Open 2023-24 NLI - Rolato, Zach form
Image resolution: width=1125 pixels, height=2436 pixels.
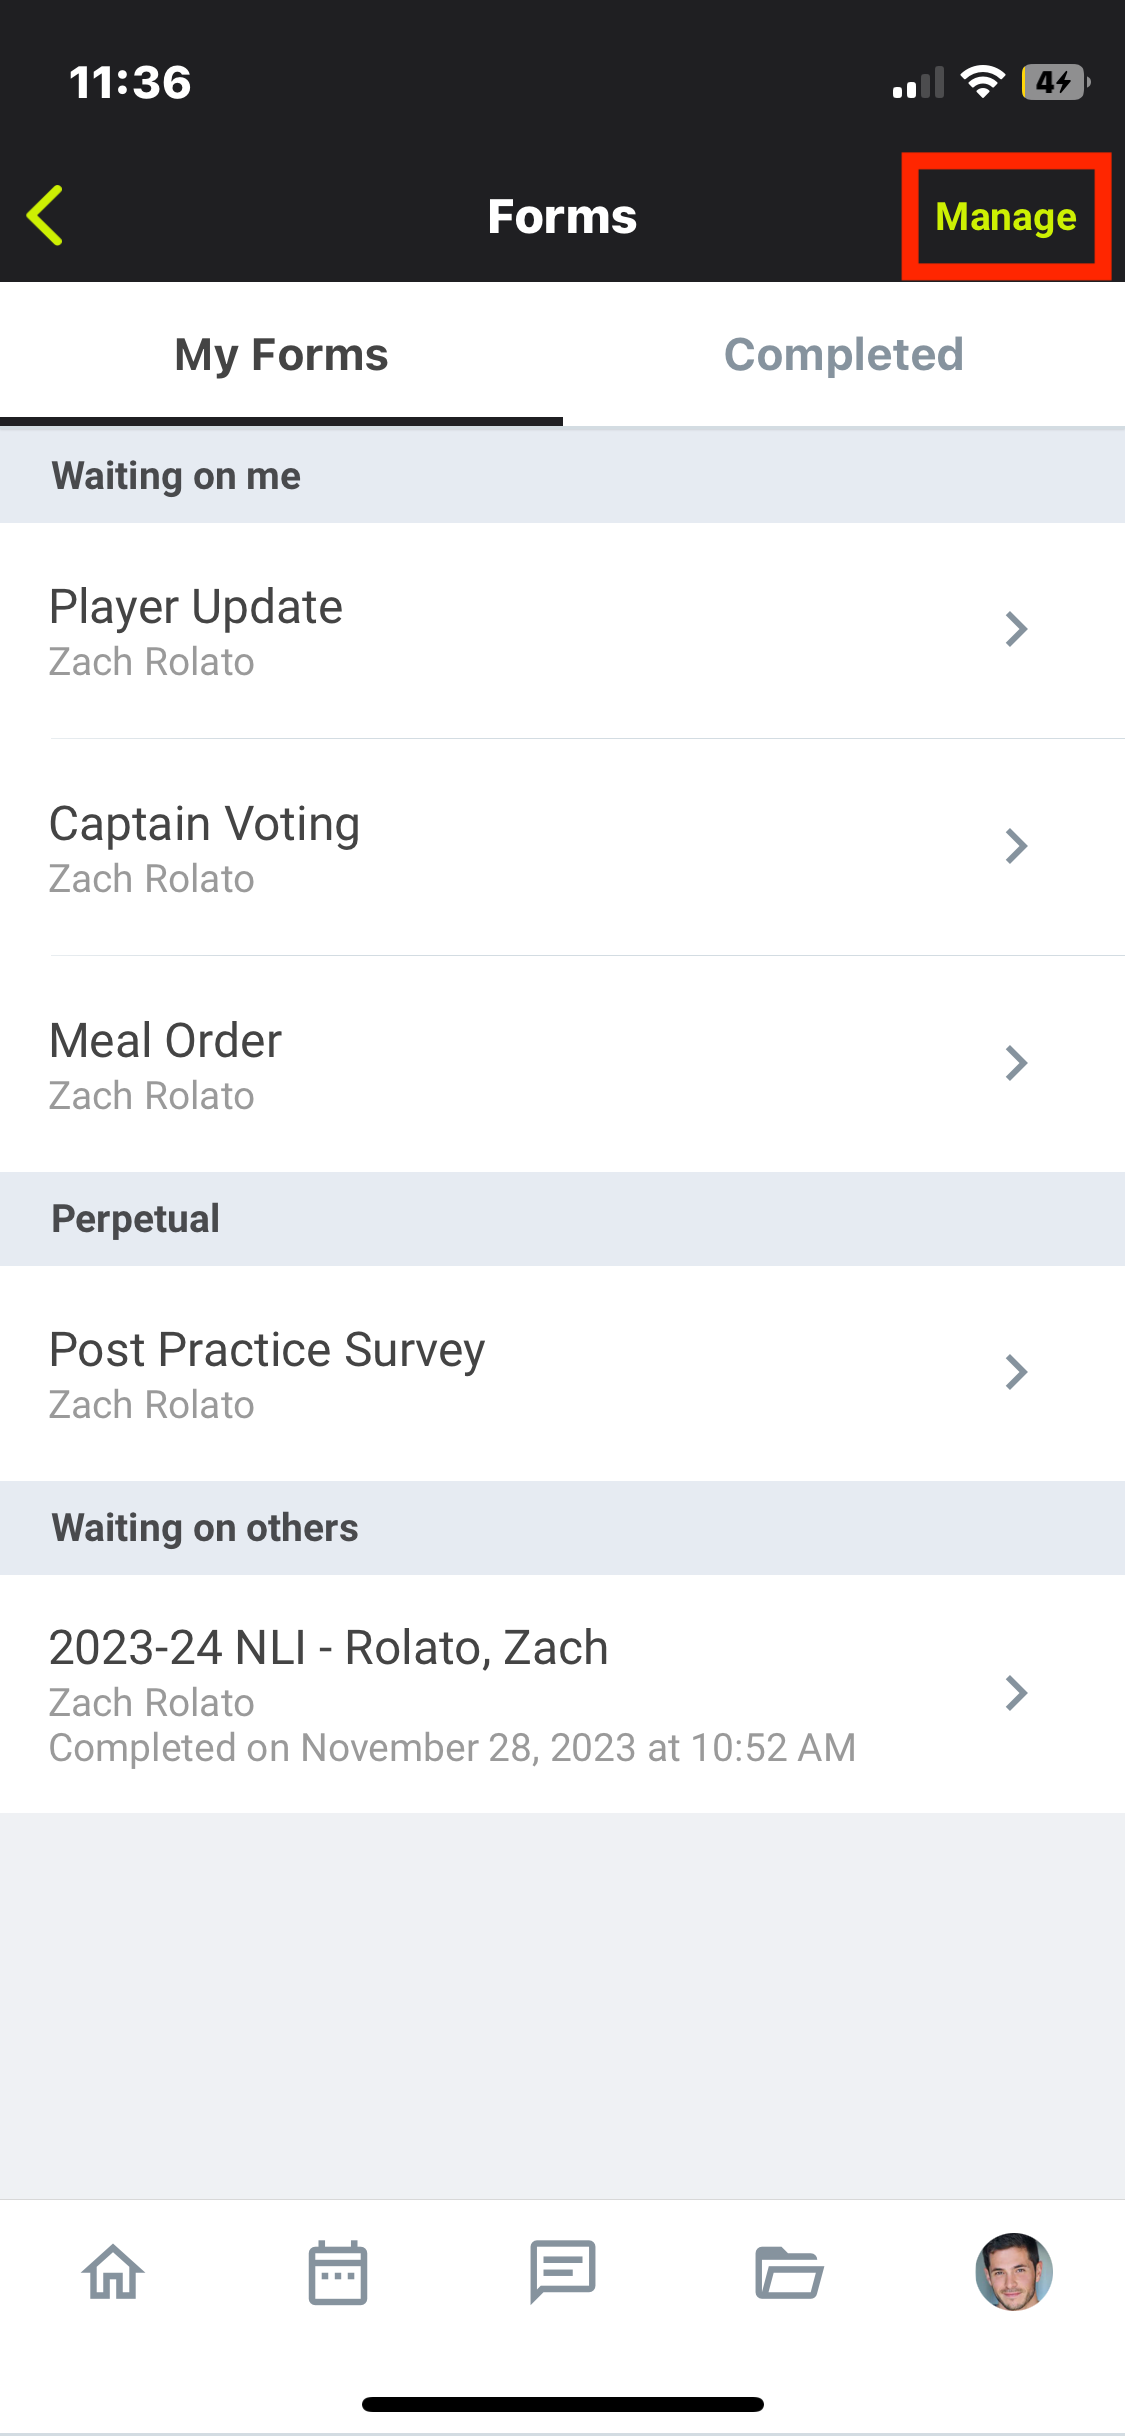point(562,1694)
